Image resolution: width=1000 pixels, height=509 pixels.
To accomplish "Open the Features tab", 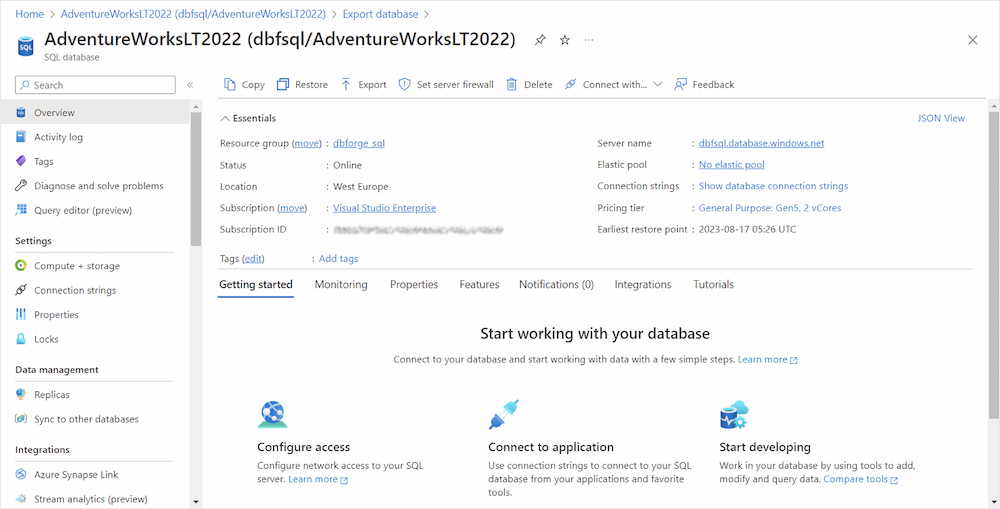I will [x=479, y=284].
